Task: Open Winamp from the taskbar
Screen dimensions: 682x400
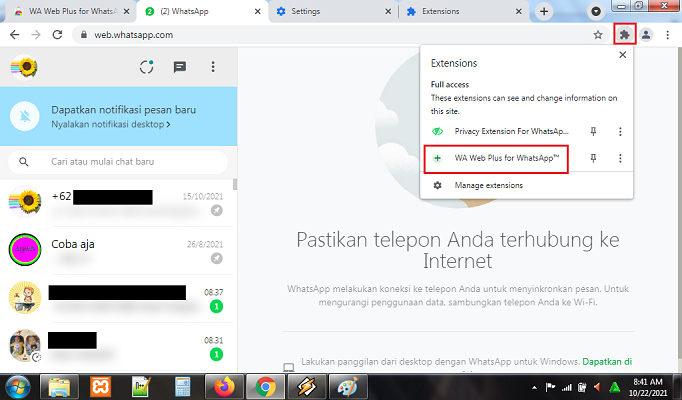Action: pyautogui.click(x=306, y=387)
